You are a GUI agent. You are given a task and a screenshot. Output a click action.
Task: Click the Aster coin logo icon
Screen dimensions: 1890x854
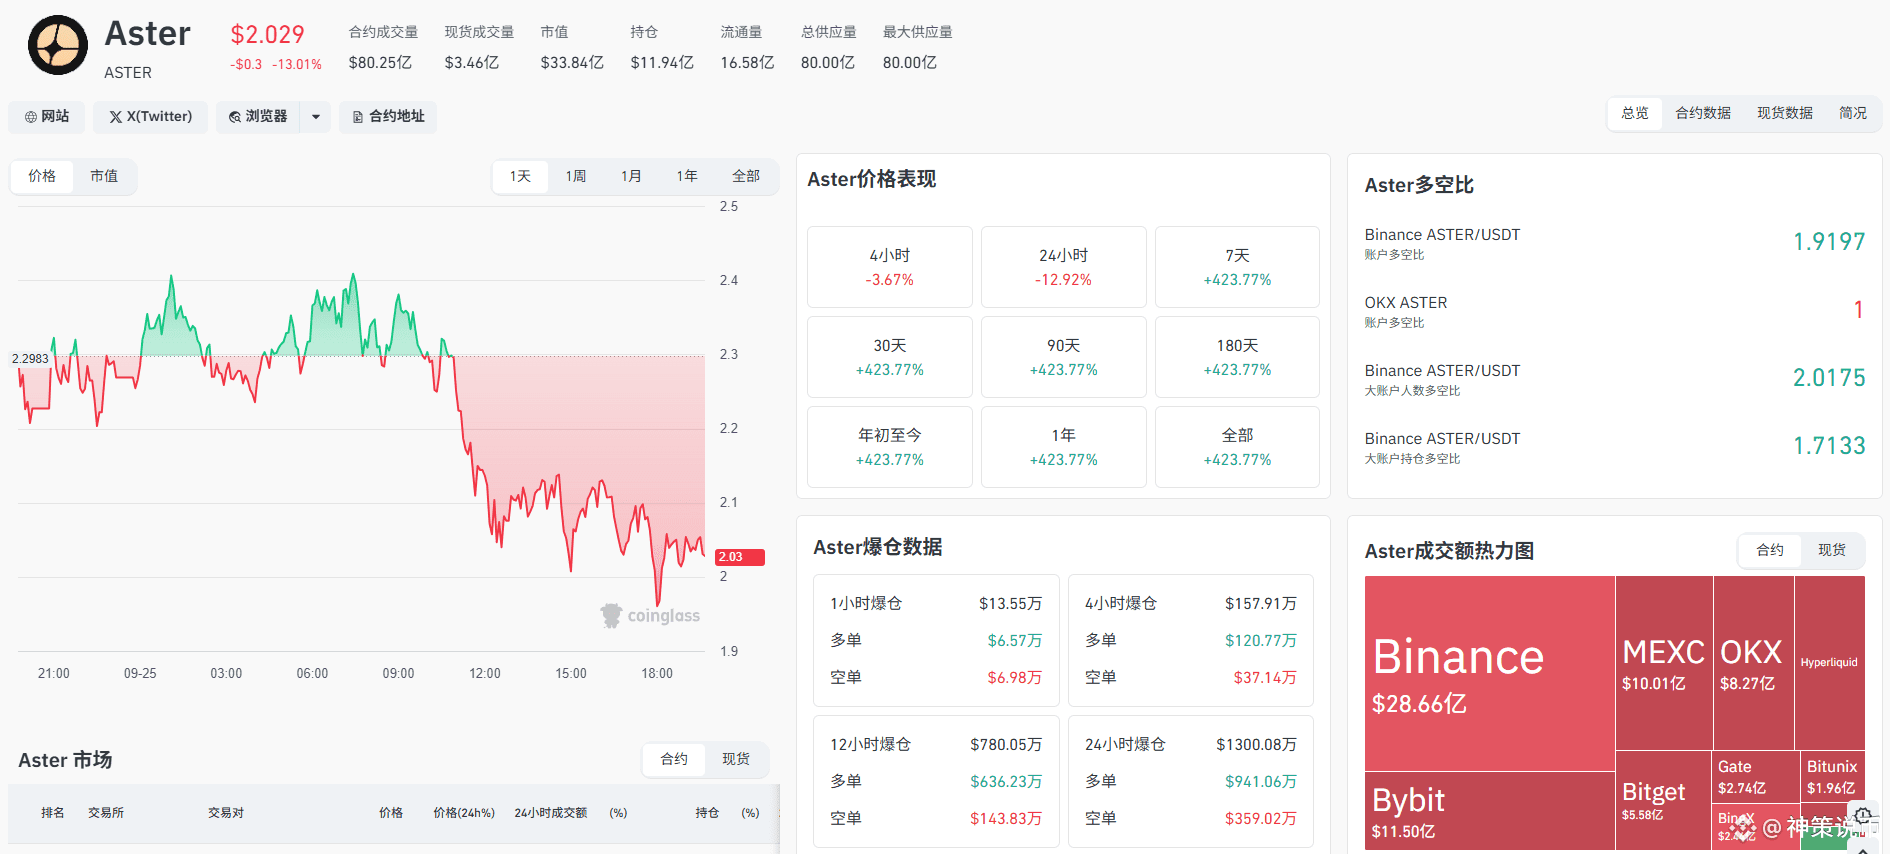coord(58,45)
